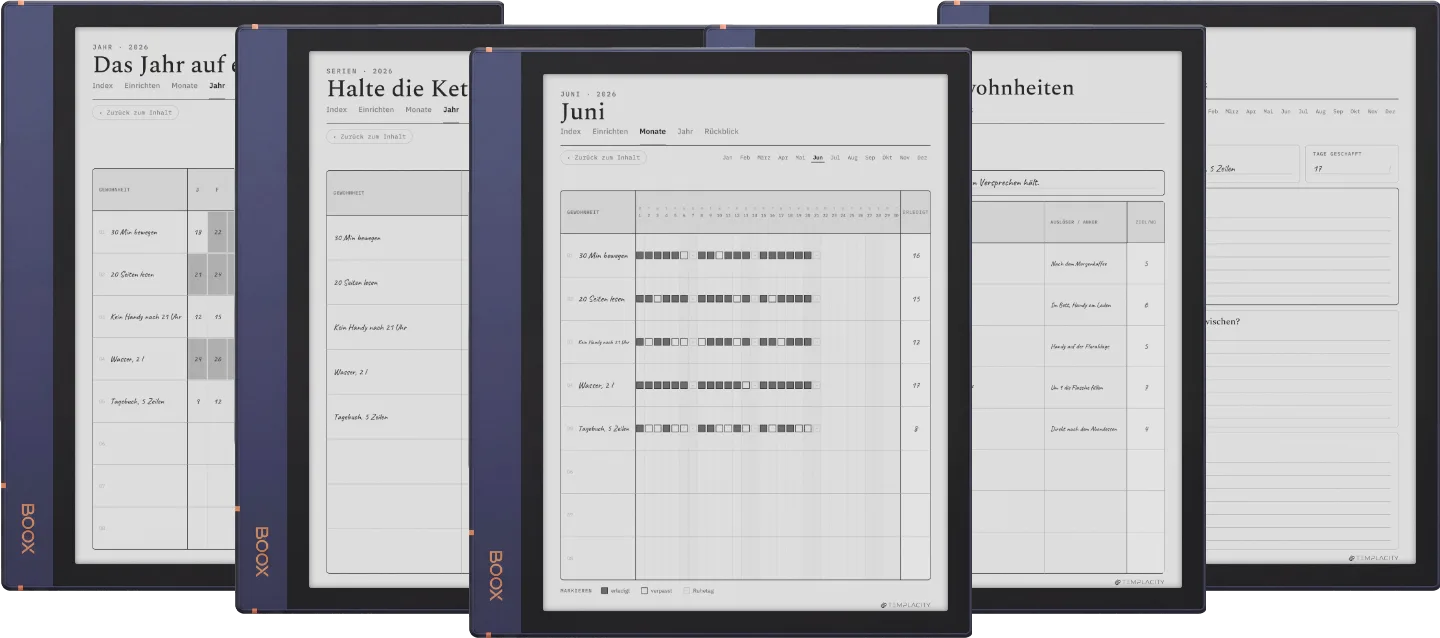Tick the 'verpasst' legend box on the Juni page

click(x=645, y=591)
